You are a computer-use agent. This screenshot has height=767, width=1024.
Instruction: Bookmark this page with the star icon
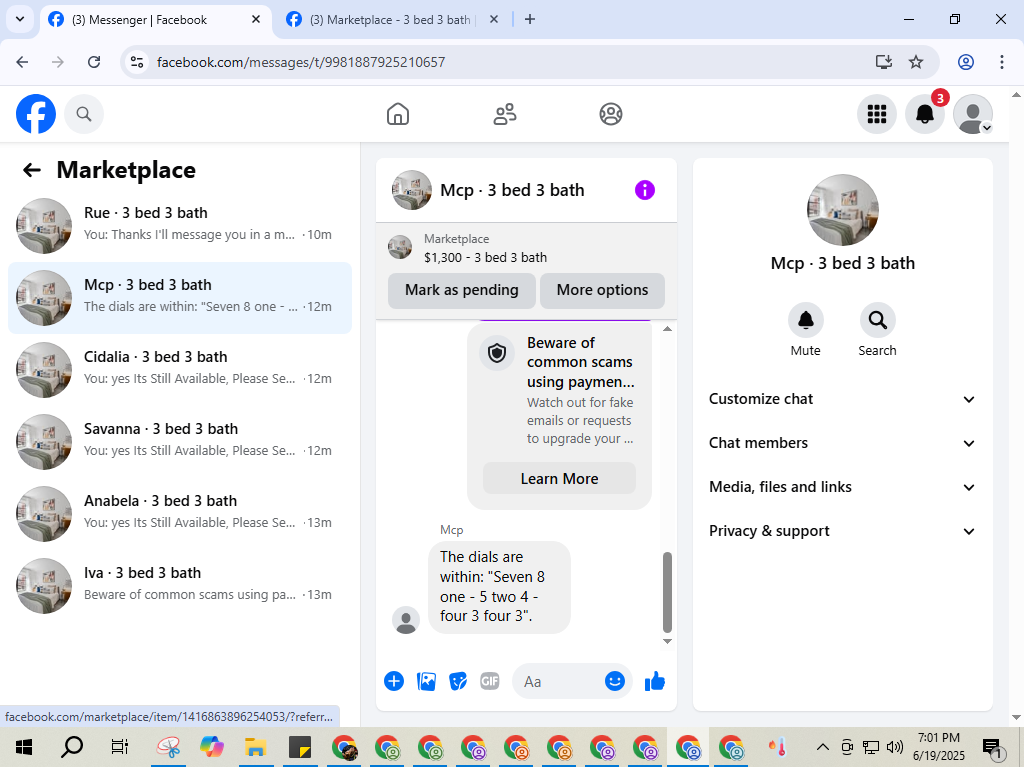click(x=916, y=62)
